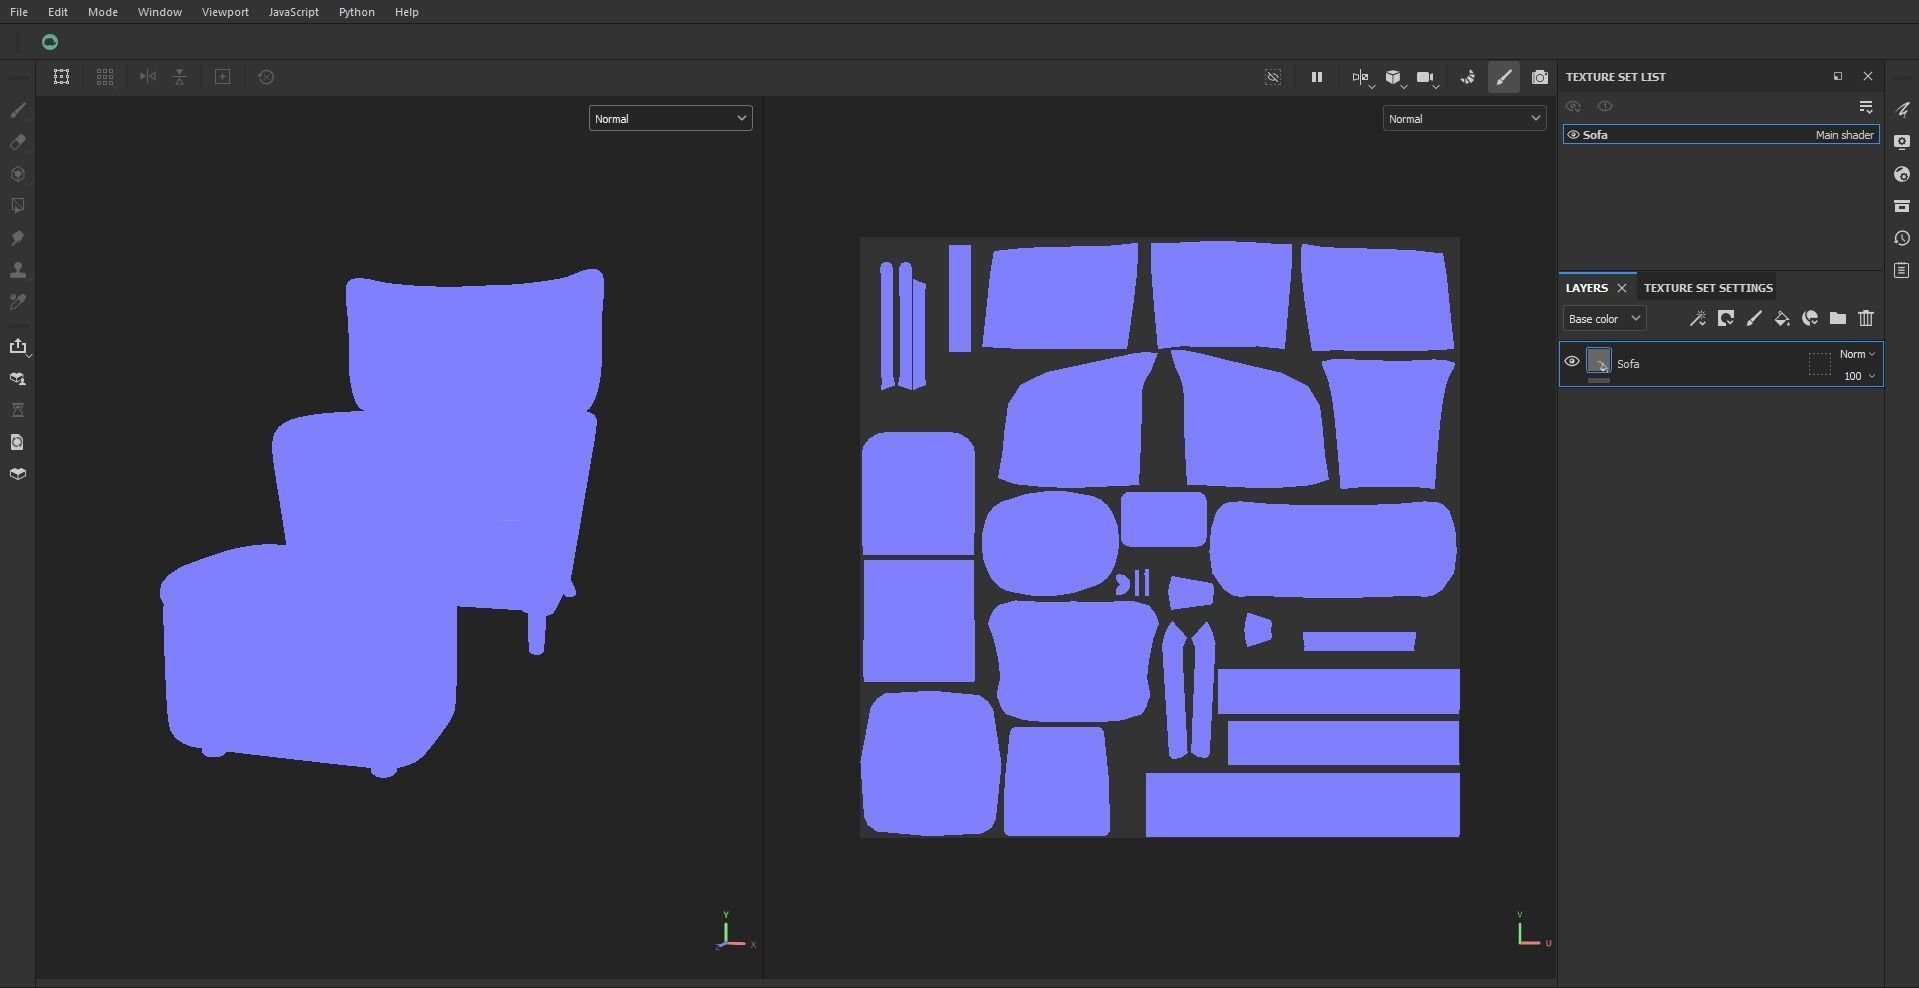
Task: Select the Eraser tool
Action: (18, 142)
